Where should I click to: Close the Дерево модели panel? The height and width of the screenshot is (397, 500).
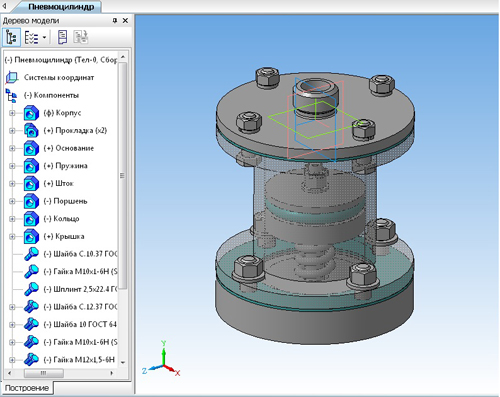click(125, 21)
